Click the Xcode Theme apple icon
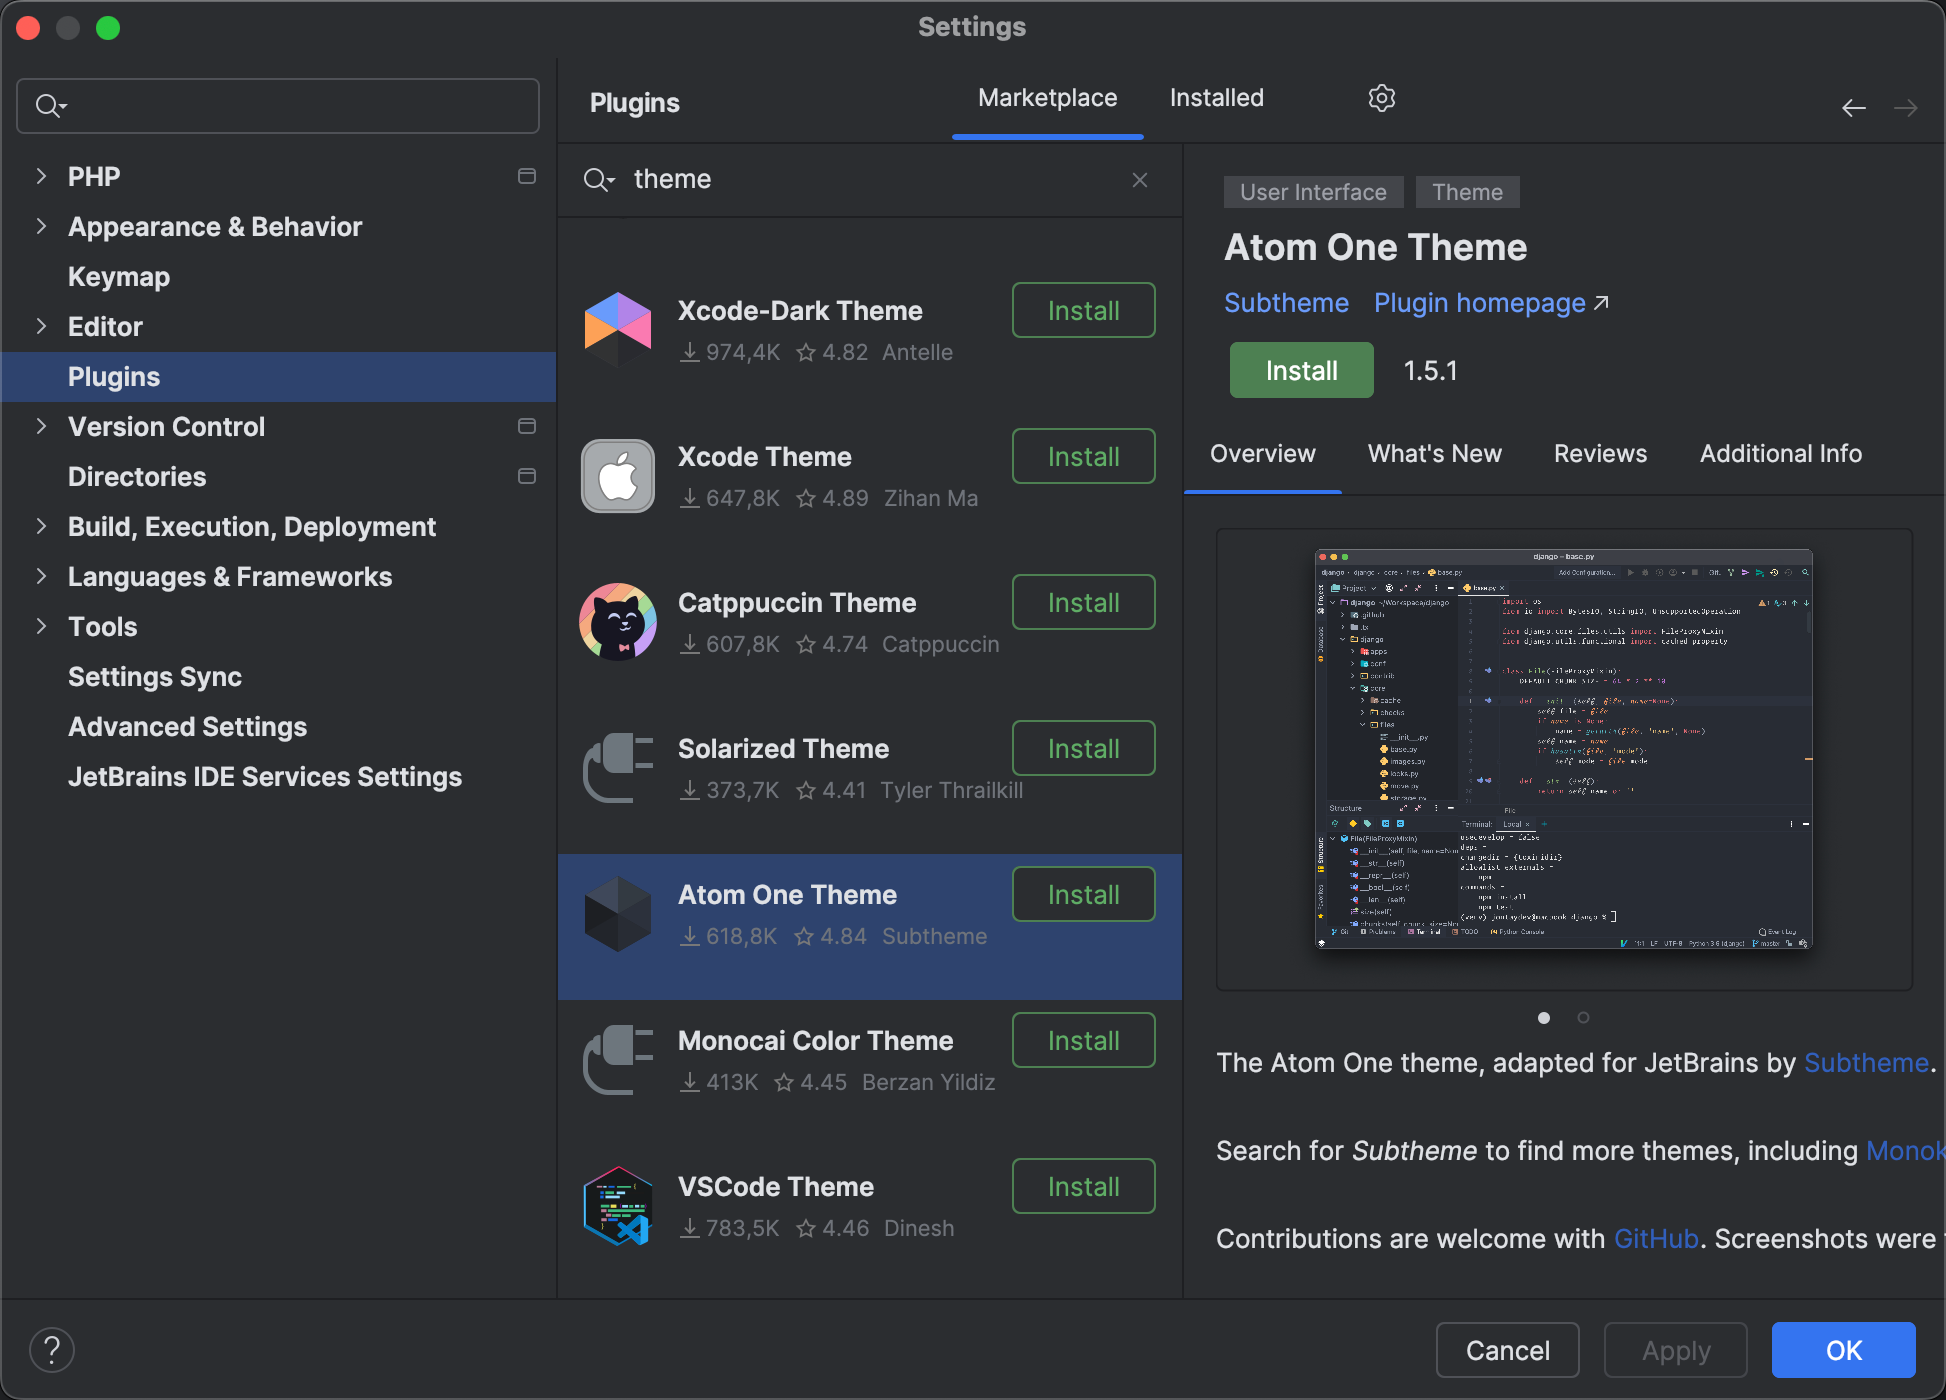 click(x=618, y=476)
